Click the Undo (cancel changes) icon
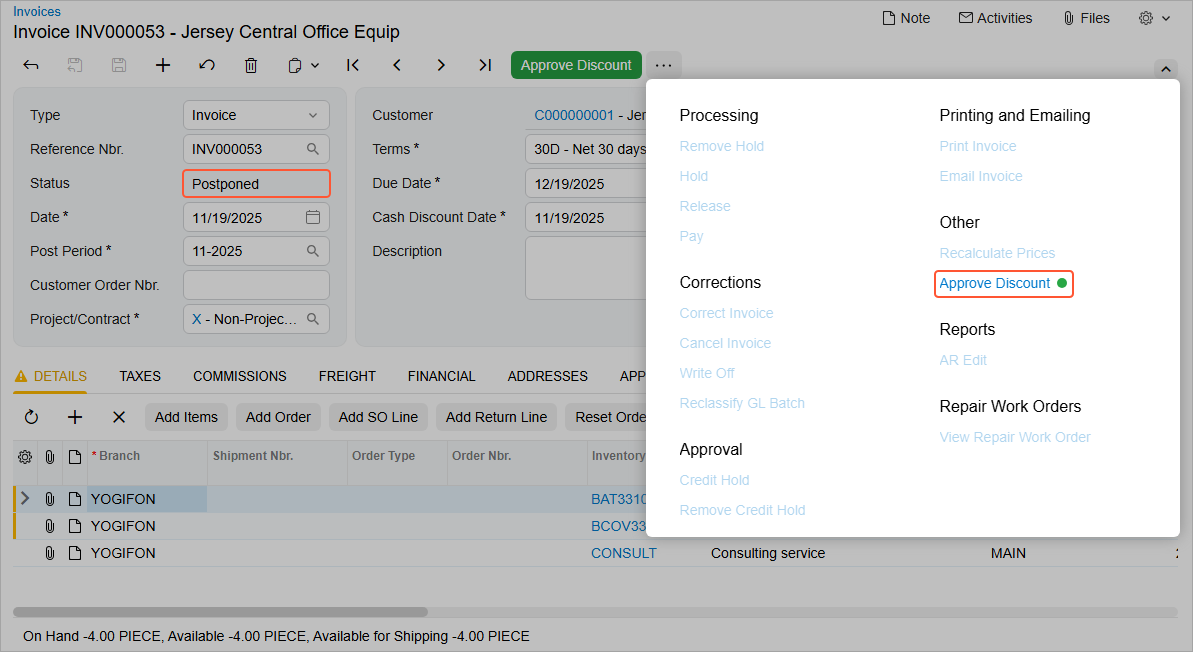1193x652 pixels. [x=207, y=65]
